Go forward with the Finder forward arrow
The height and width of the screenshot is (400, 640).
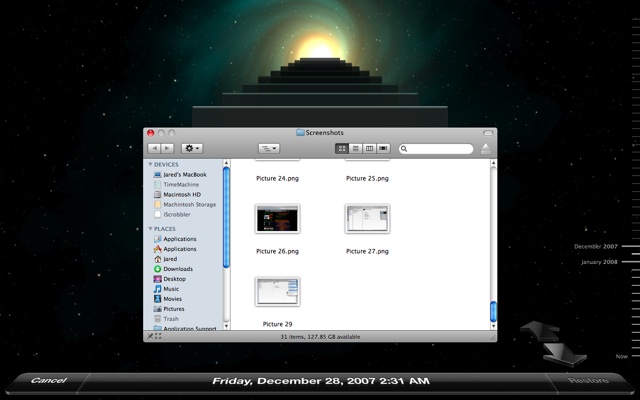click(167, 149)
